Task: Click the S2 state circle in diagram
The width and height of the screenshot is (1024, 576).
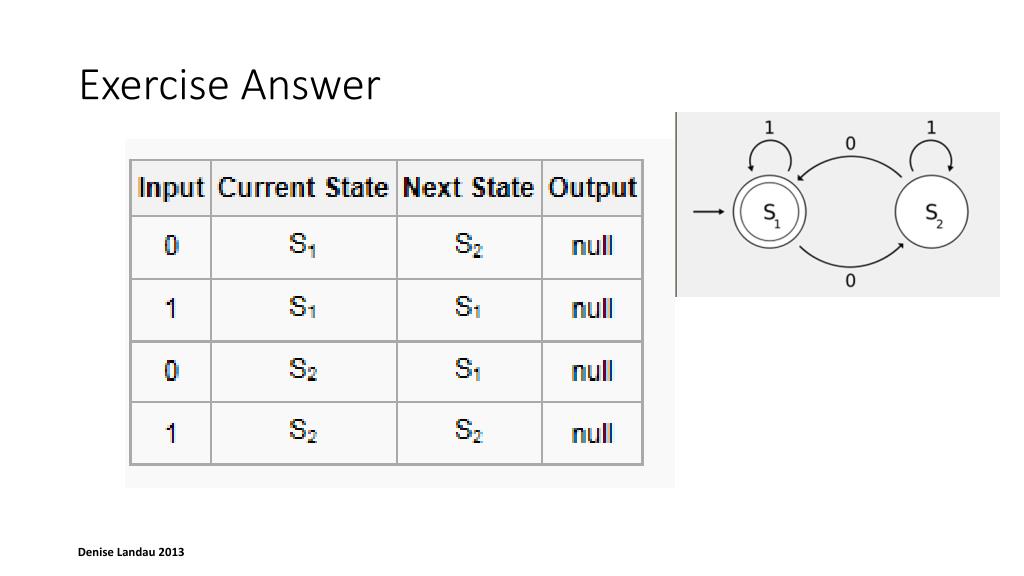Action: pyautogui.click(x=931, y=212)
